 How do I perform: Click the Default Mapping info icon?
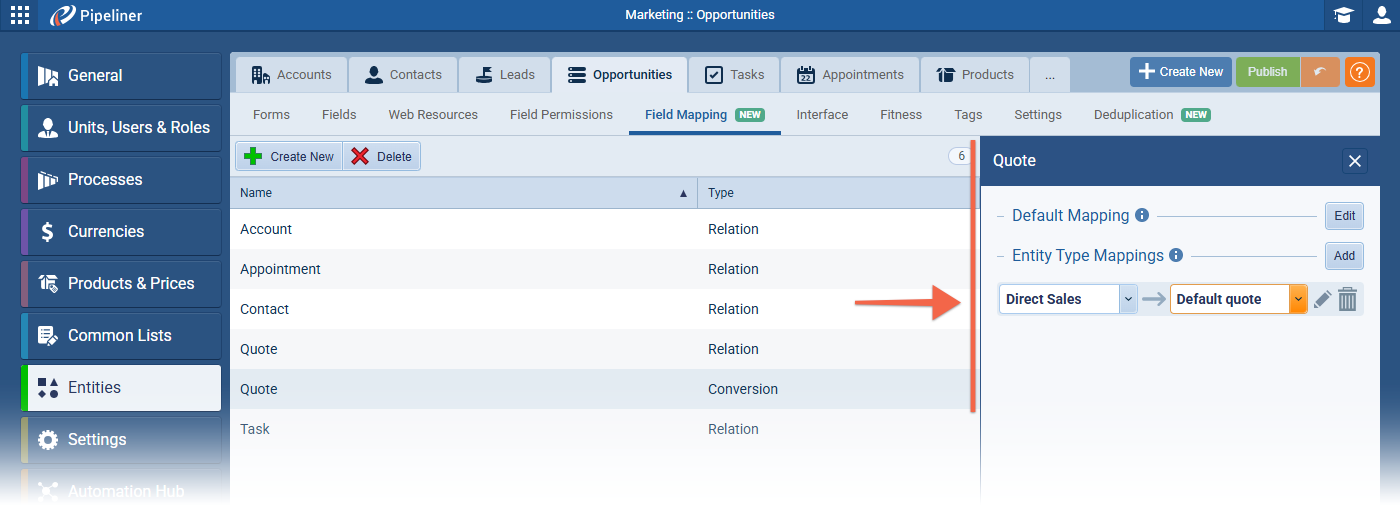[1142, 215]
